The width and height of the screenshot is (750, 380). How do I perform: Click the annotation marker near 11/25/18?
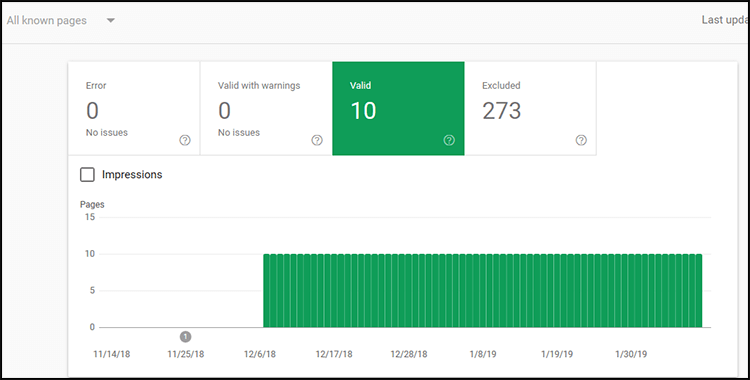click(x=185, y=336)
